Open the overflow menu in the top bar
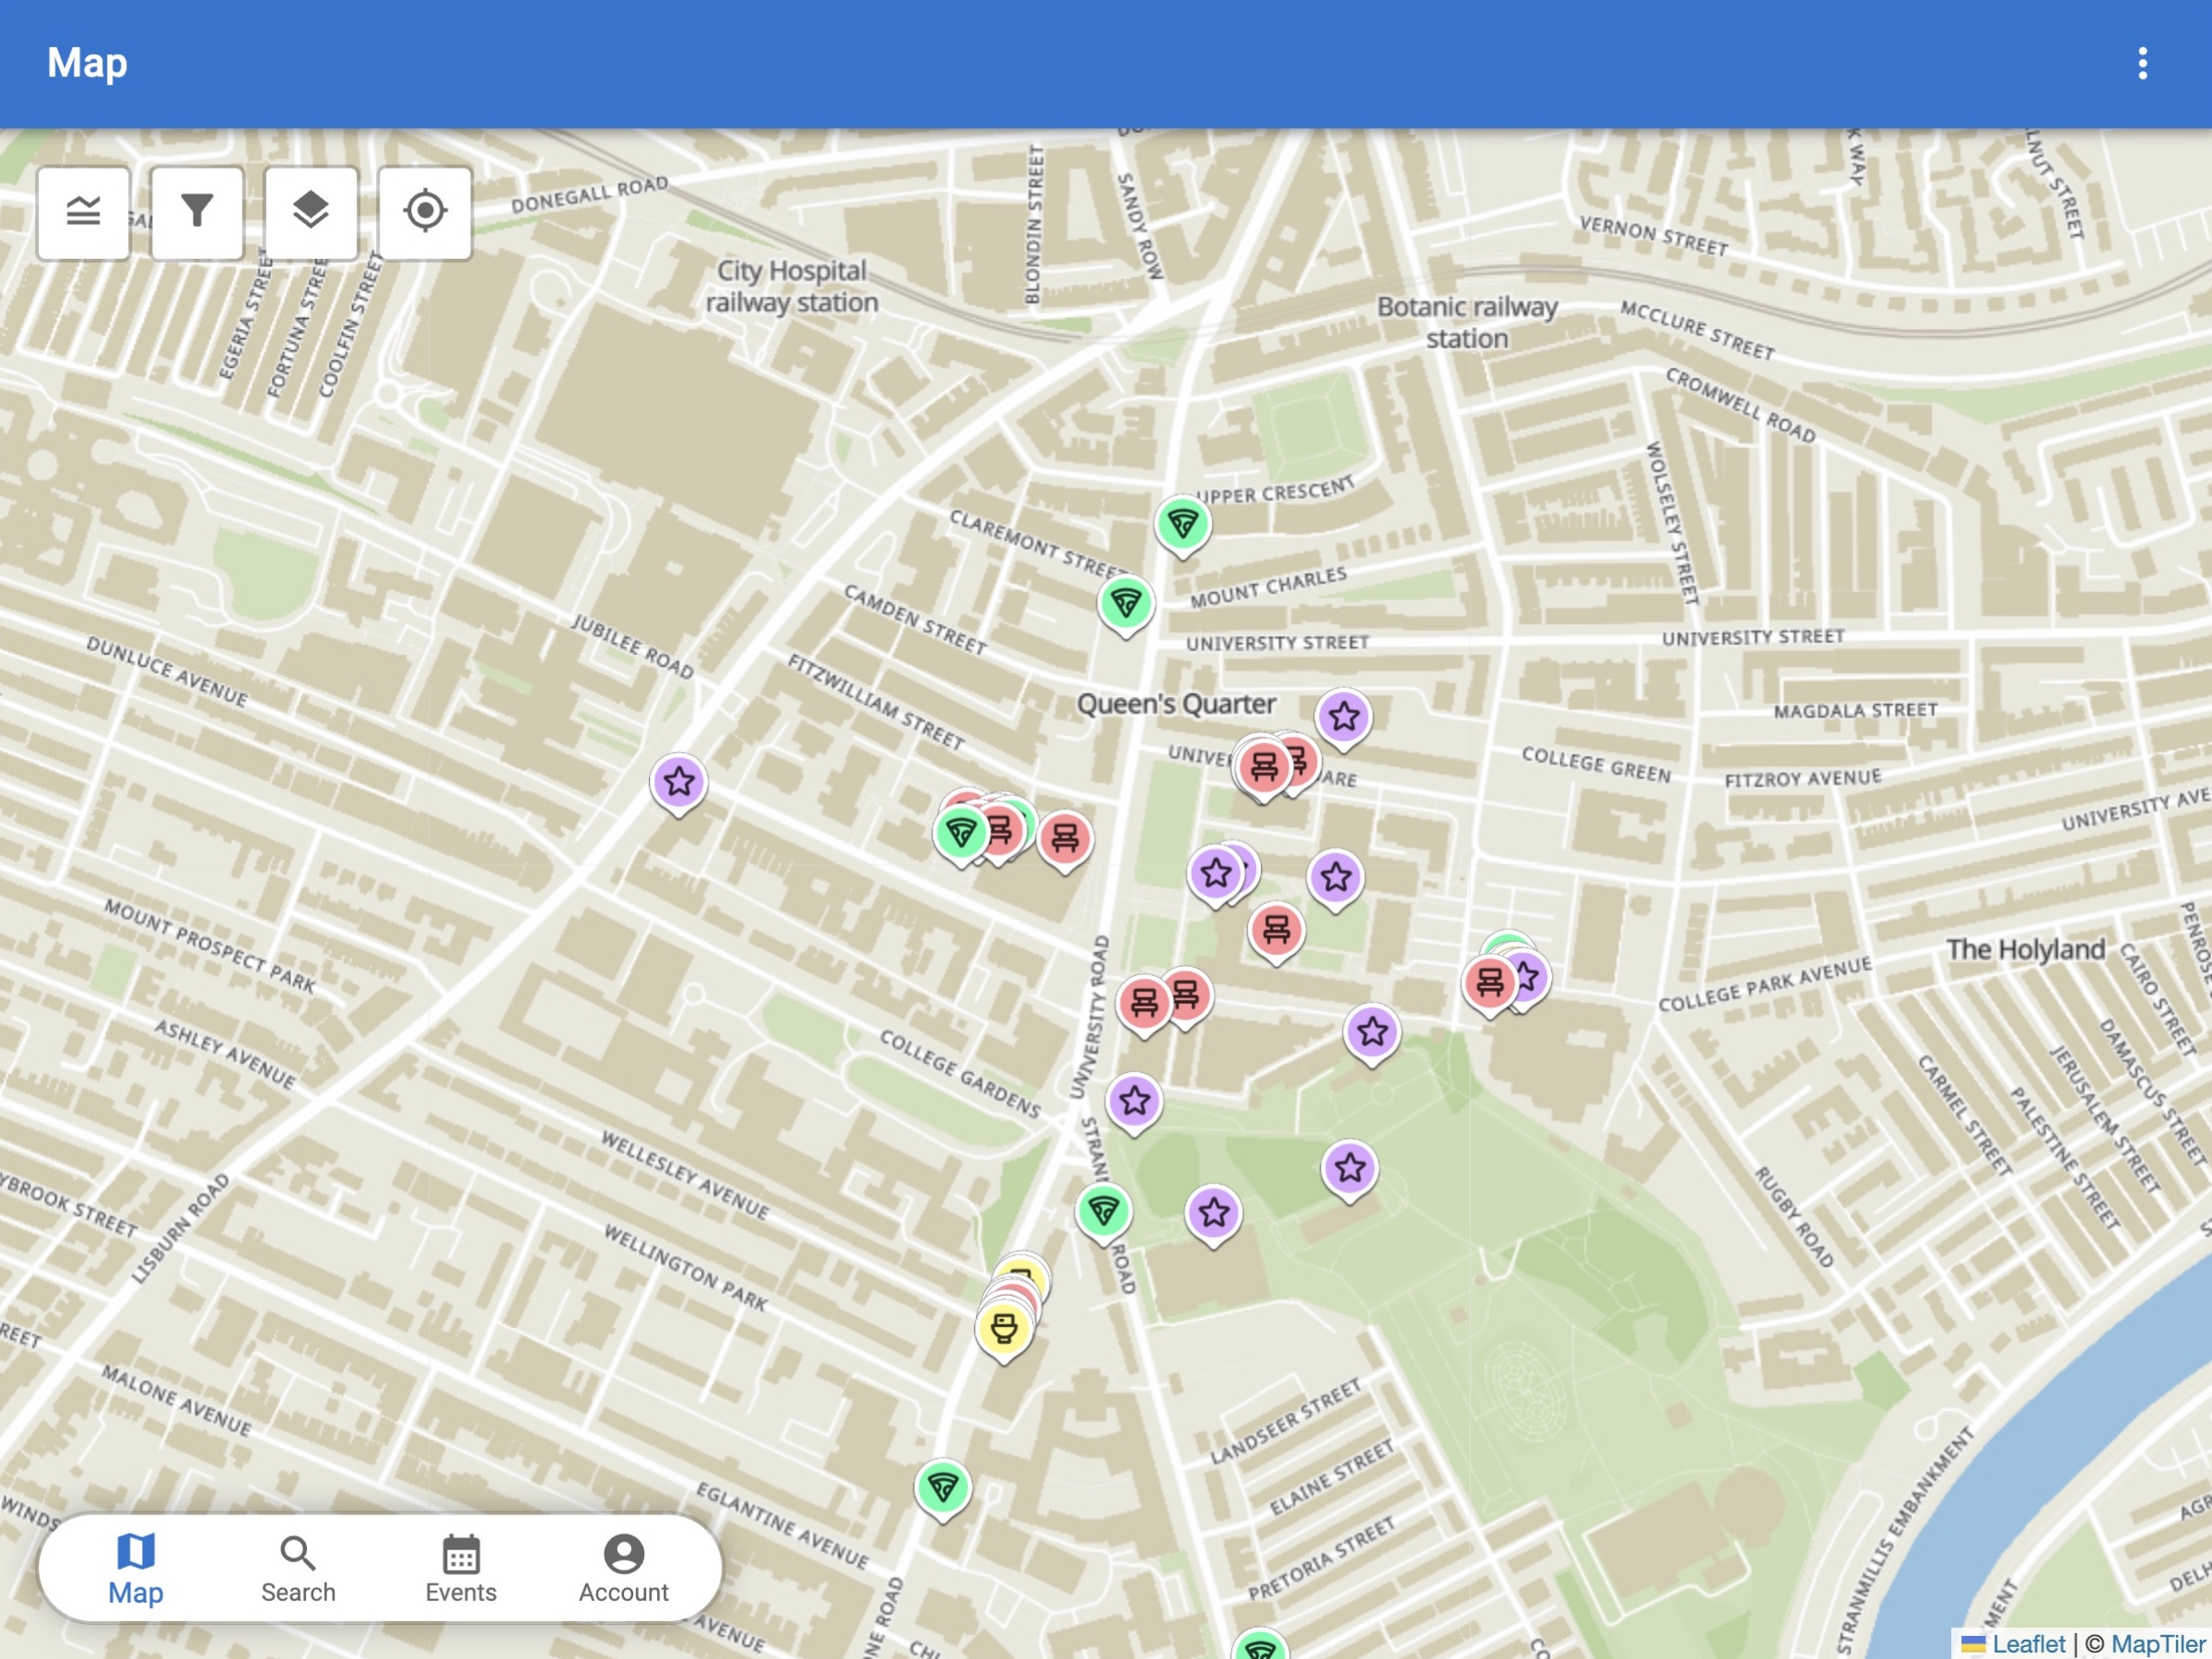The height and width of the screenshot is (1659, 2212). coord(2143,63)
